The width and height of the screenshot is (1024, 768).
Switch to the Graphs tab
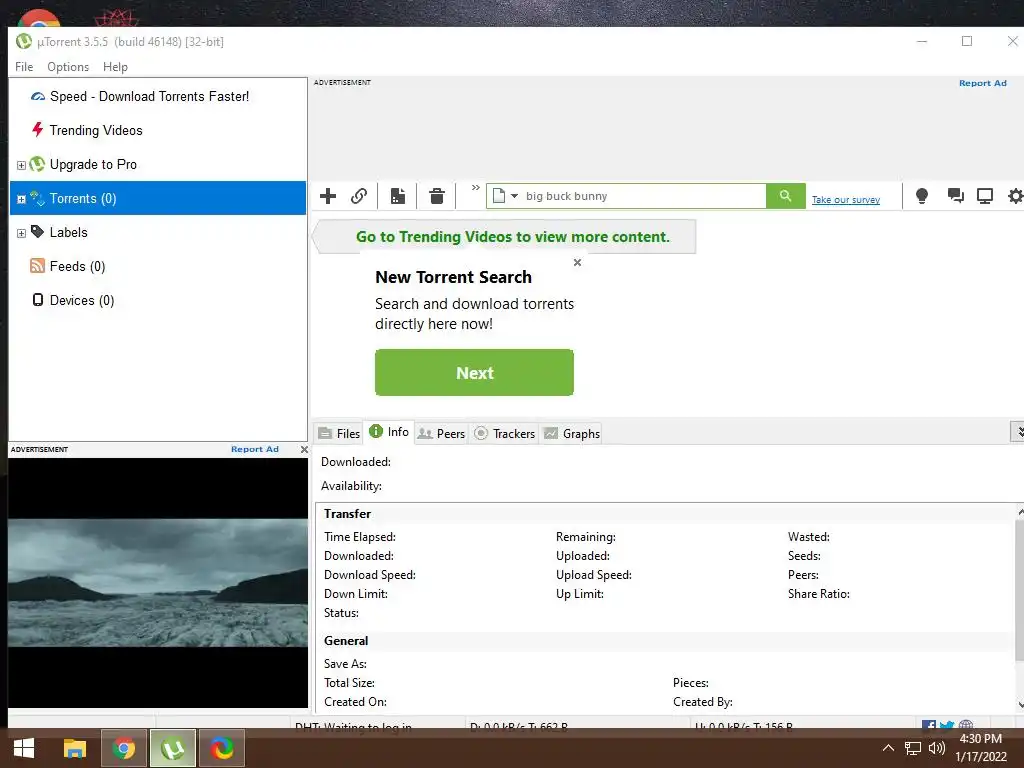click(572, 434)
